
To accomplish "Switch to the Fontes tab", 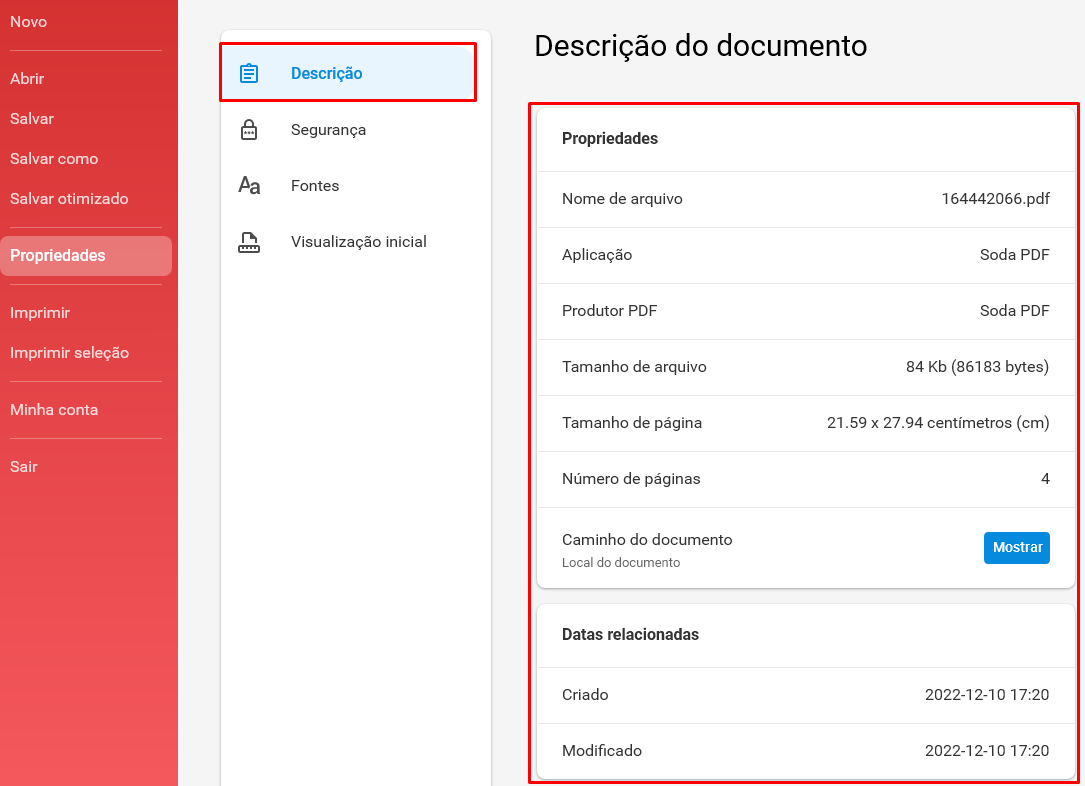I will [348, 185].
